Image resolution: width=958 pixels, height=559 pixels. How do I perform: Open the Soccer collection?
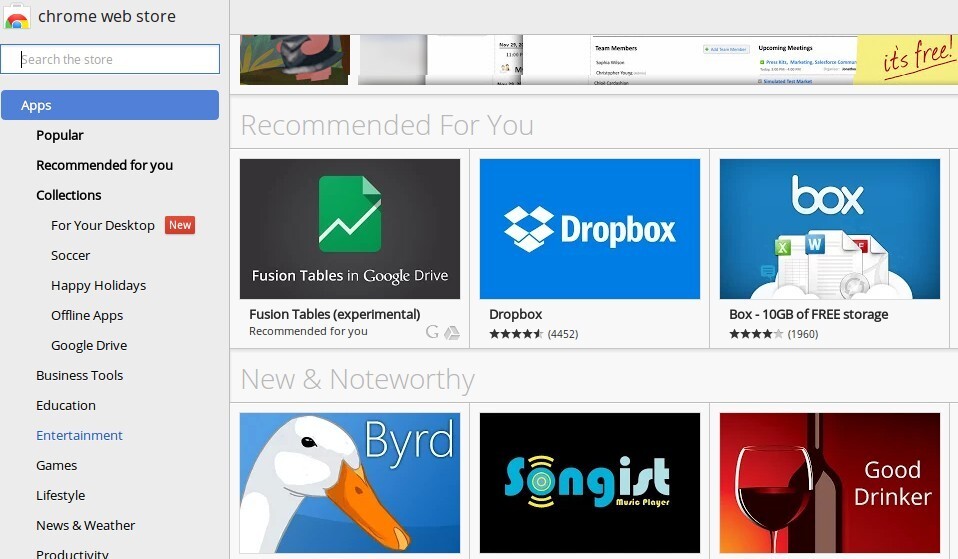[70, 255]
